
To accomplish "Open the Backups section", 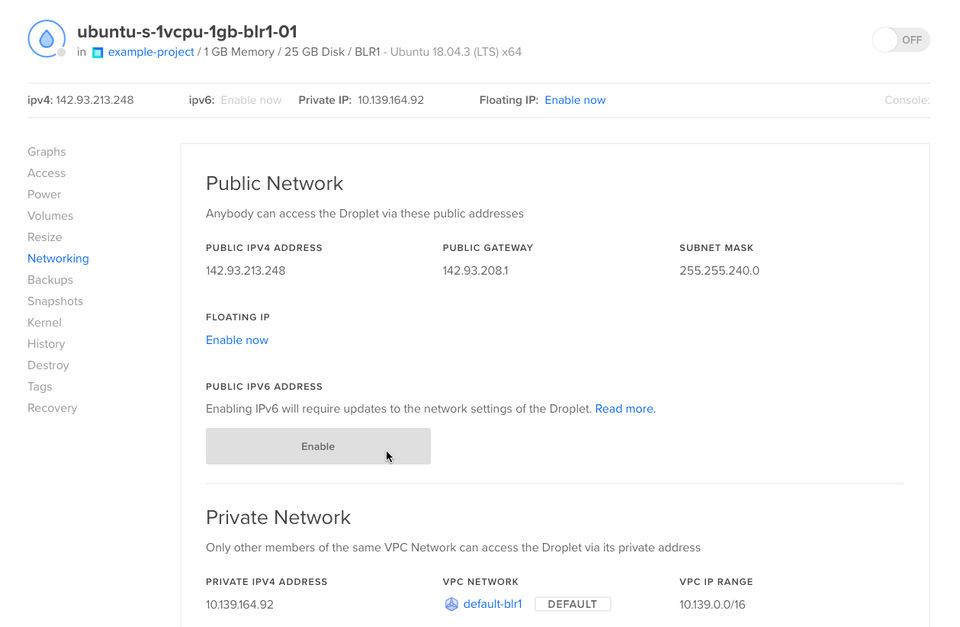I will pyautogui.click(x=50, y=280).
